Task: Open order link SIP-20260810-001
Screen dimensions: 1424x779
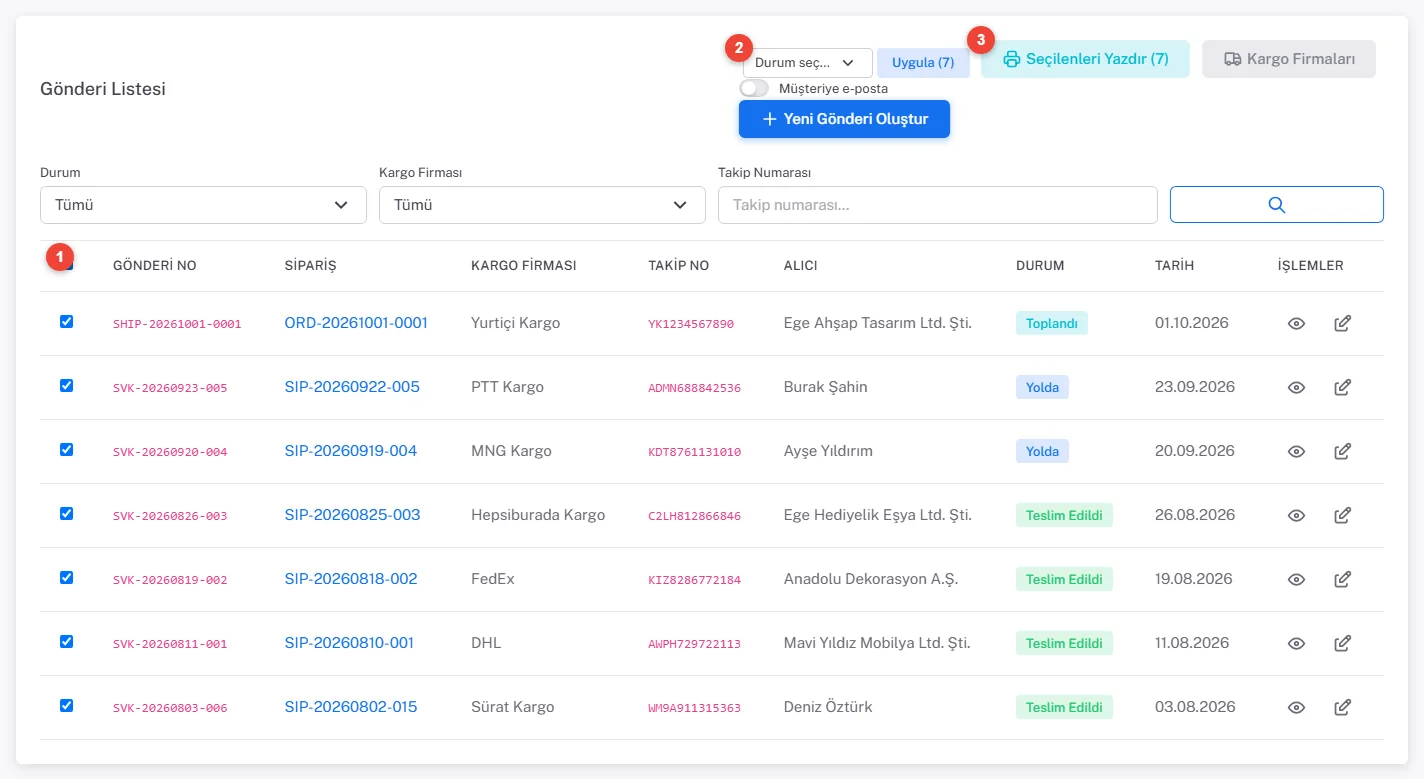Action: coord(349,643)
